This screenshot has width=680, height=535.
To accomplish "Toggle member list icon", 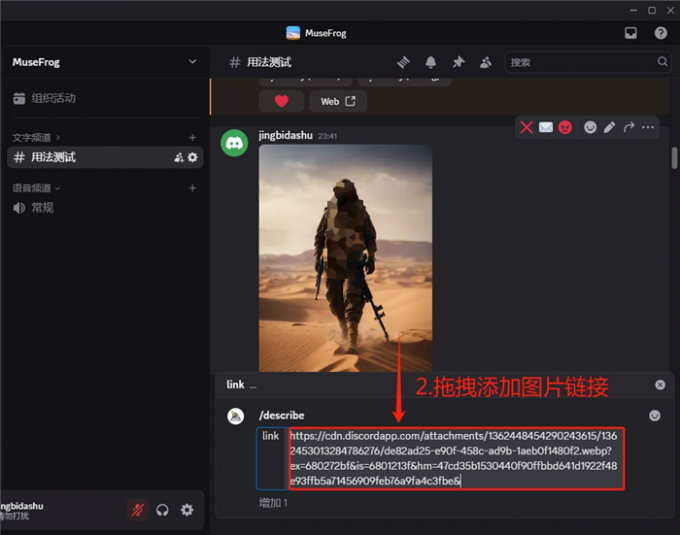I will pos(486,62).
